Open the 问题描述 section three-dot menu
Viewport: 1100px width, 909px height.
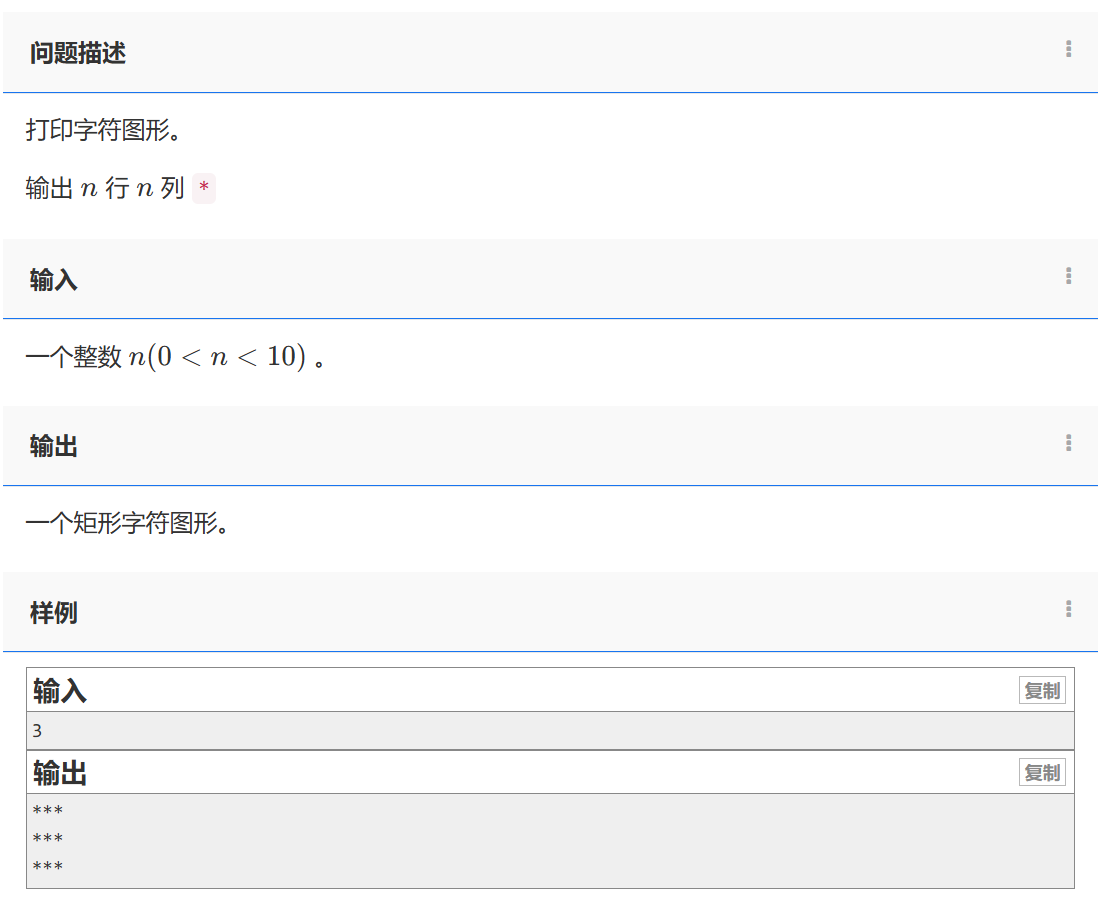[1069, 49]
